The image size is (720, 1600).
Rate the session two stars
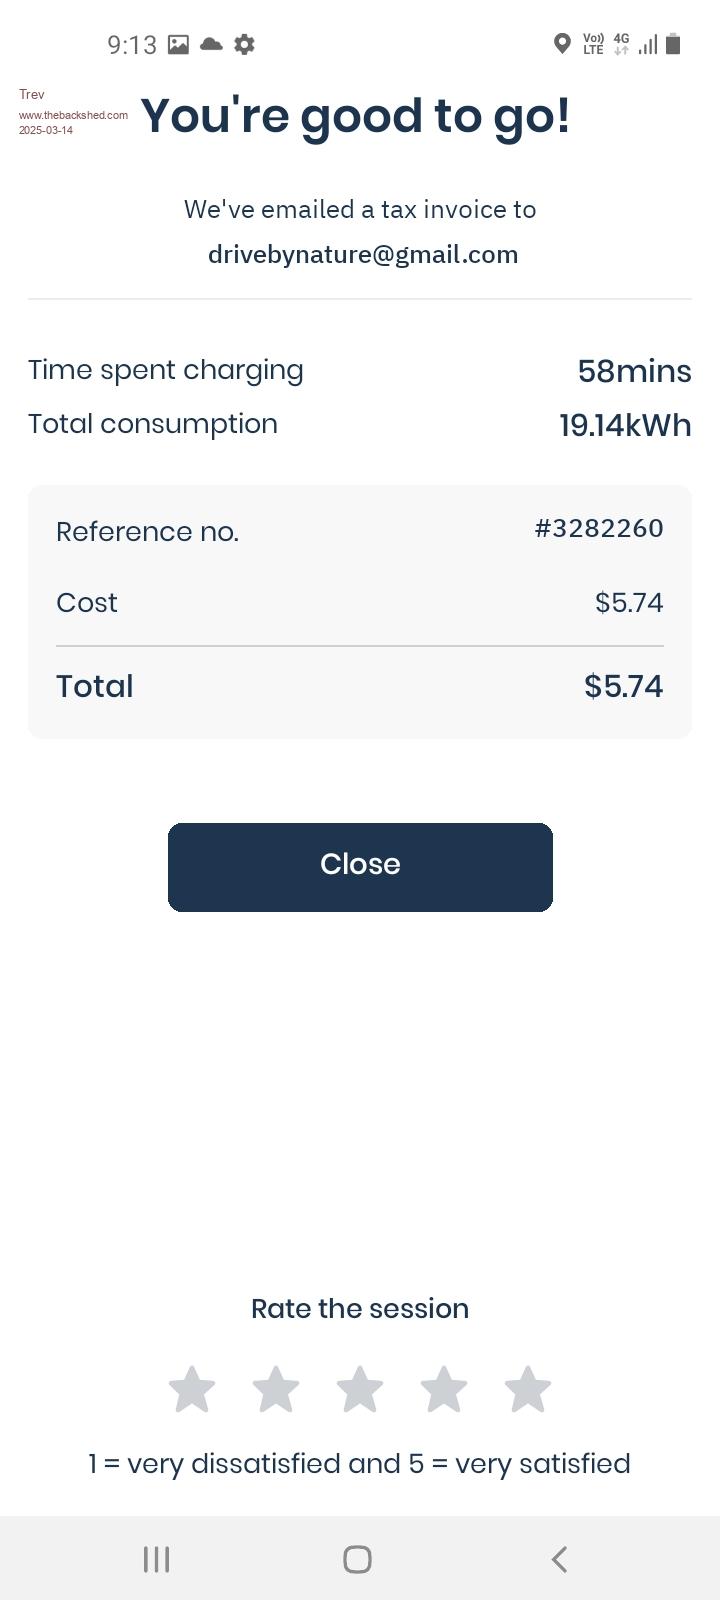tap(276, 1390)
